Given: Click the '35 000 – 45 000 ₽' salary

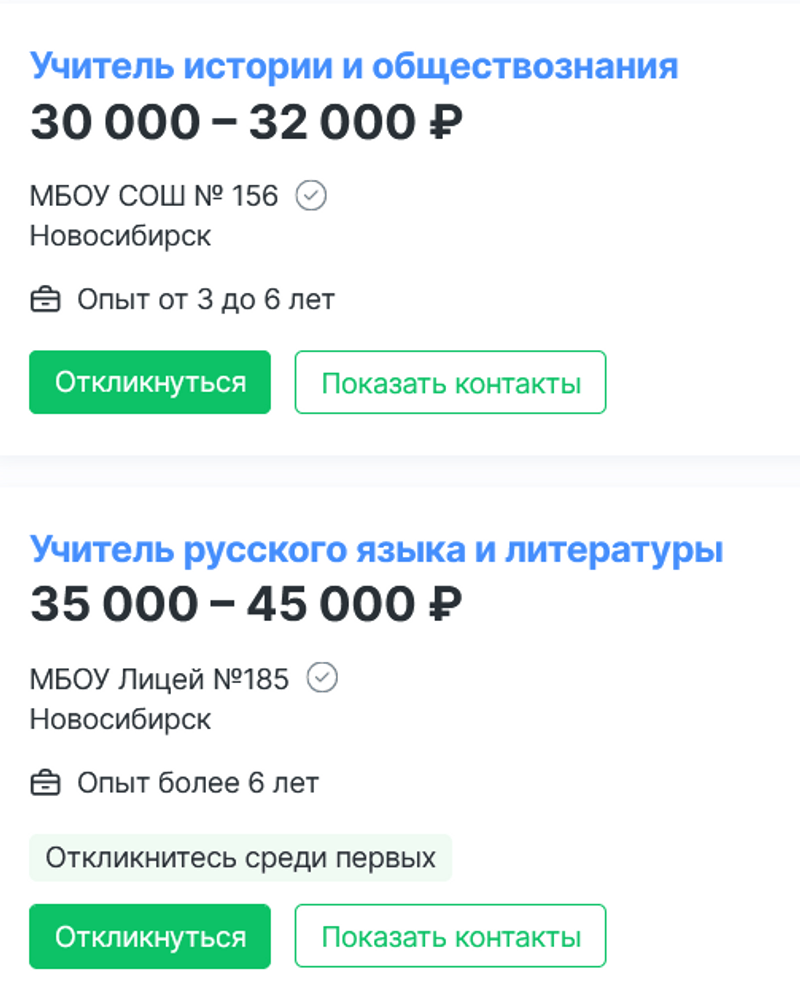Looking at the screenshot, I should [246, 605].
